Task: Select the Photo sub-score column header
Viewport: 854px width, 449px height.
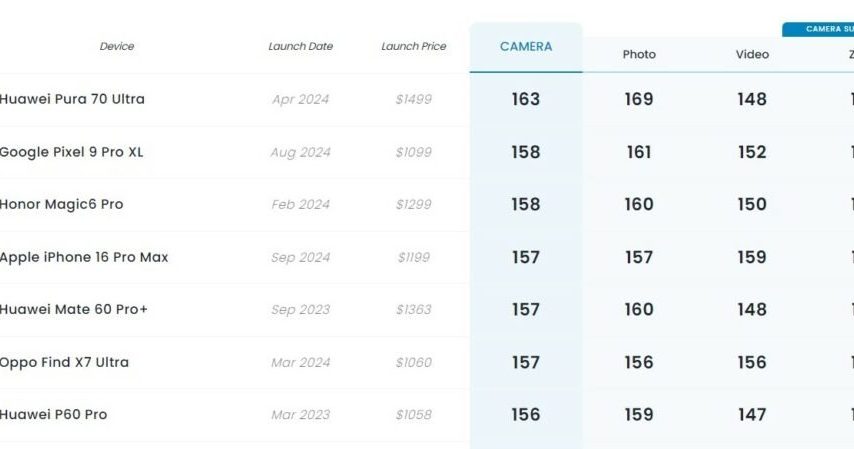Action: coord(639,54)
